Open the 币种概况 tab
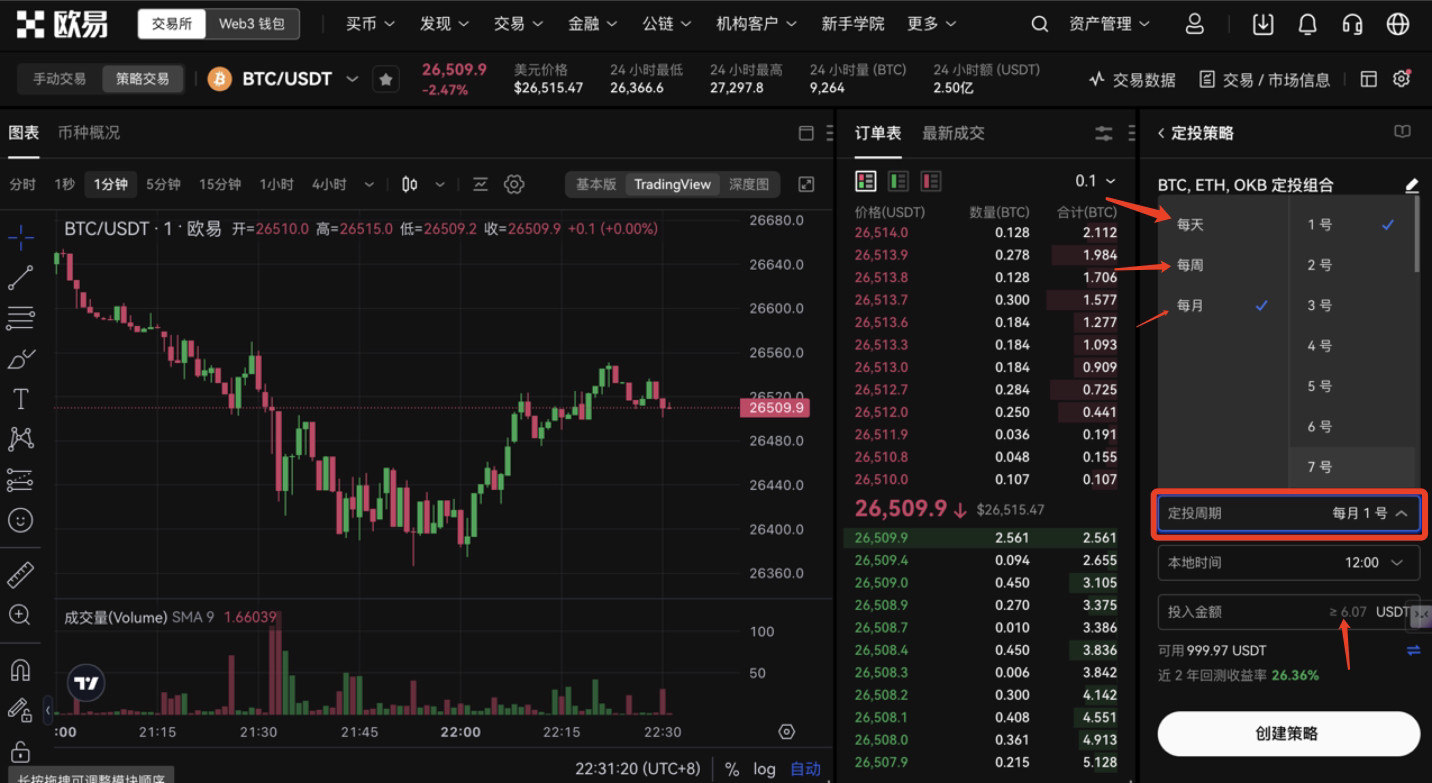Screen dimensions: 1432x783 pyautogui.click(x=88, y=133)
